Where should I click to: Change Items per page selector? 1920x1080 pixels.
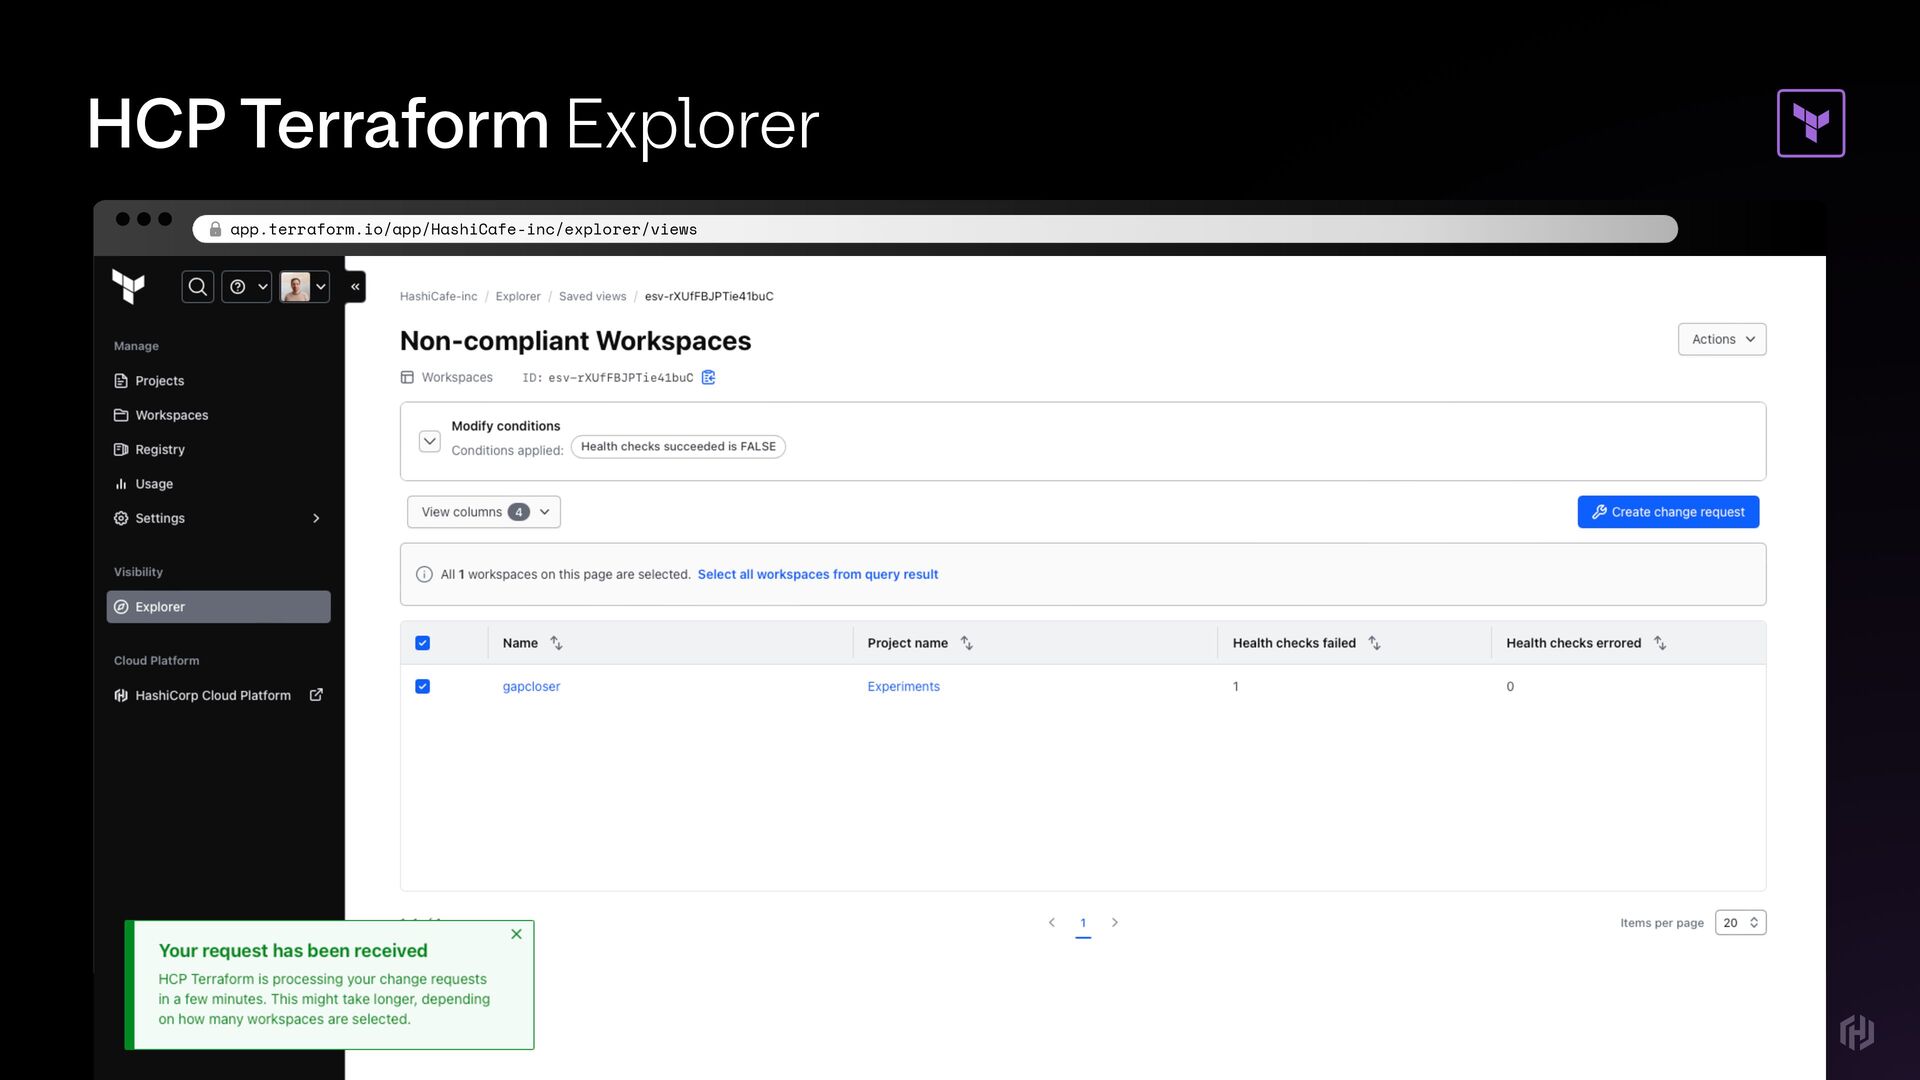[1740, 923]
